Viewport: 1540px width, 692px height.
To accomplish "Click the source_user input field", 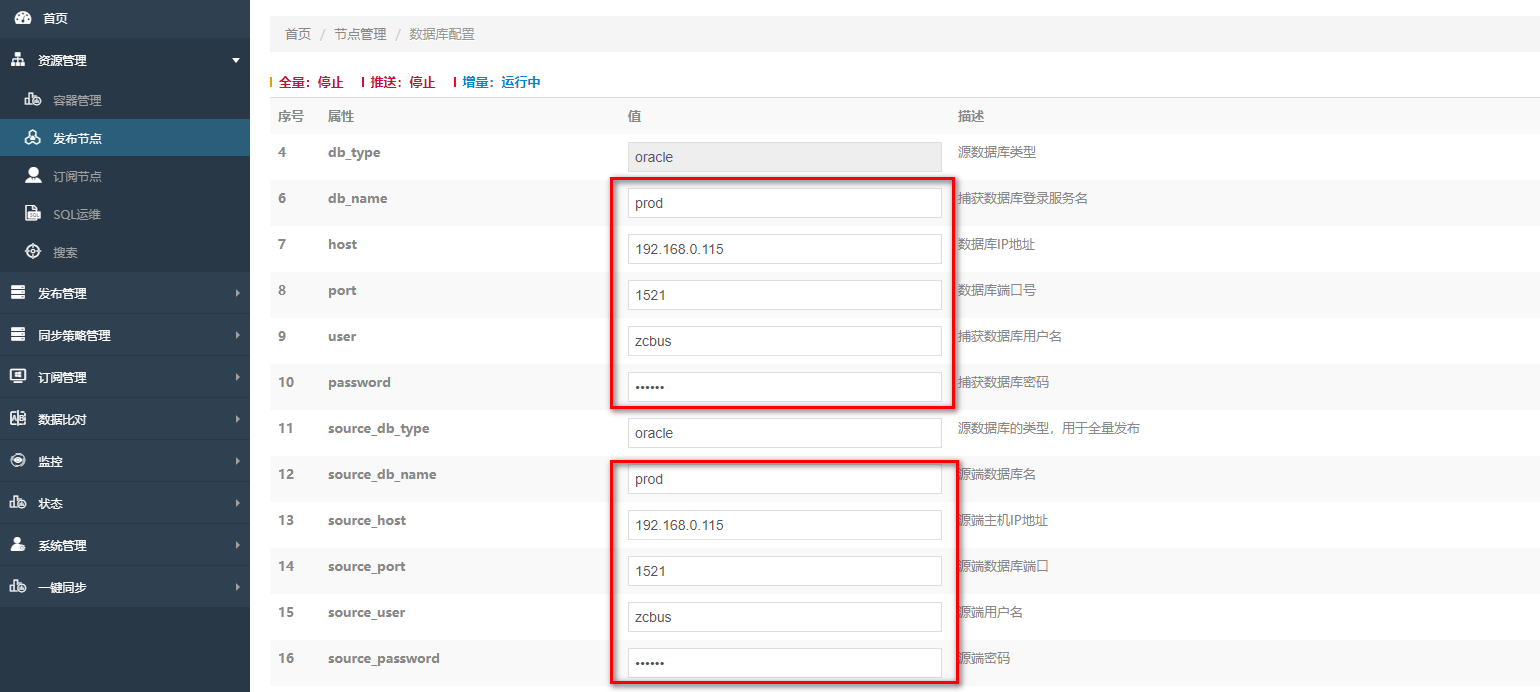I will [784, 617].
